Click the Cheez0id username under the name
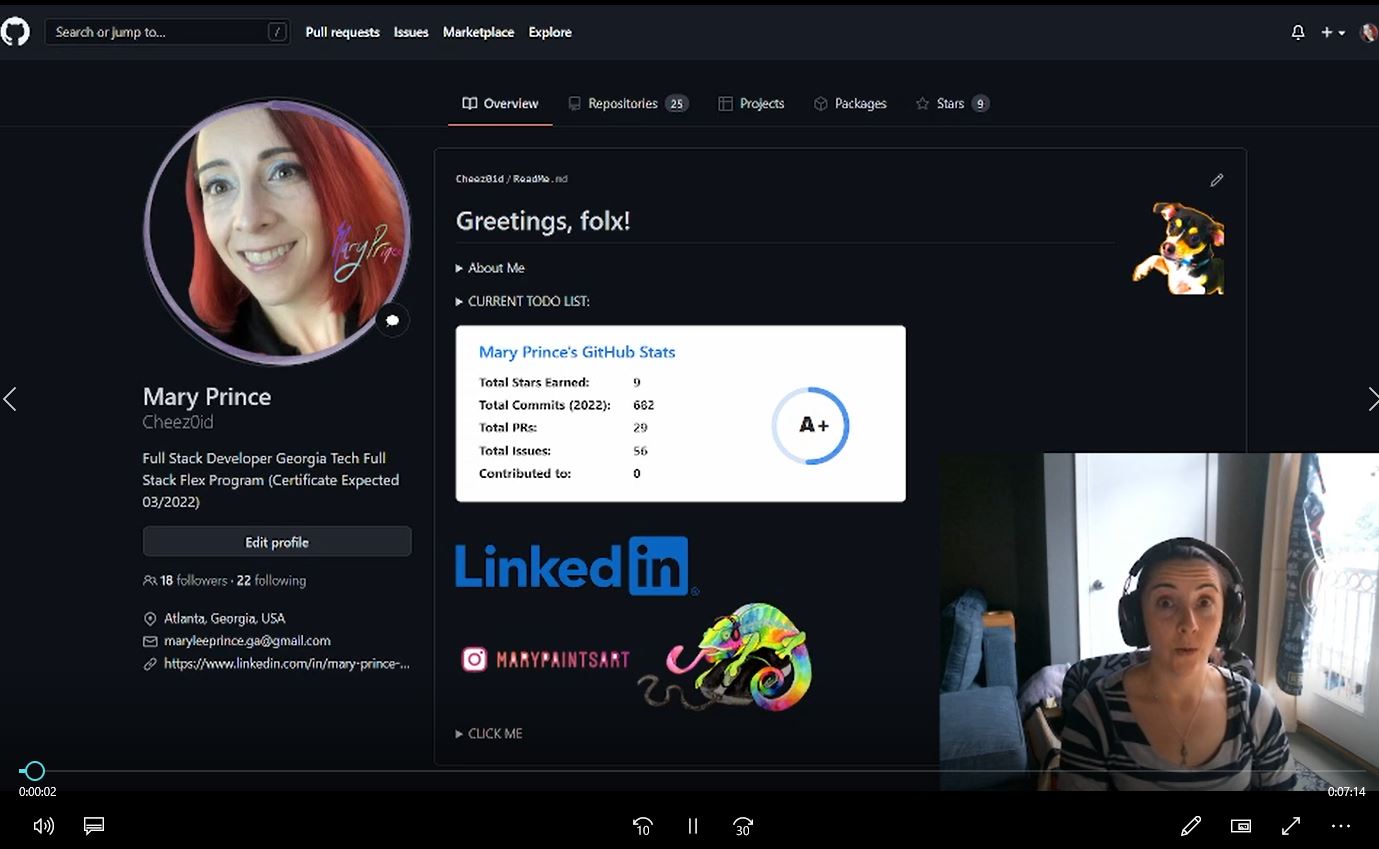1379x849 pixels. coord(178,422)
